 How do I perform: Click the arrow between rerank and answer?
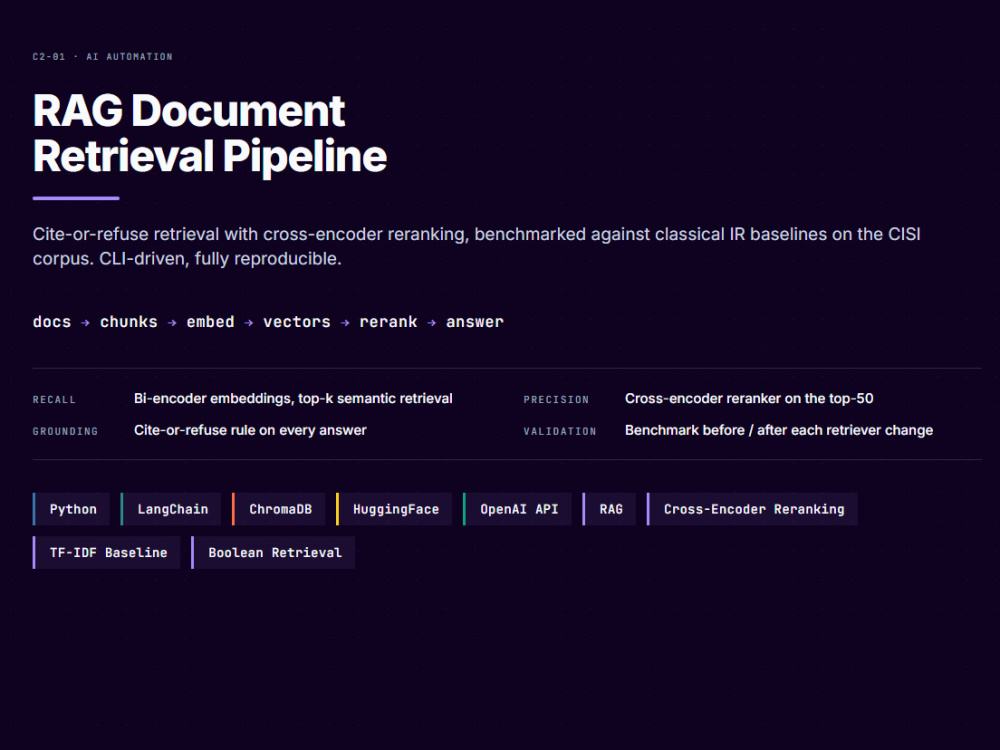[x=432, y=323]
